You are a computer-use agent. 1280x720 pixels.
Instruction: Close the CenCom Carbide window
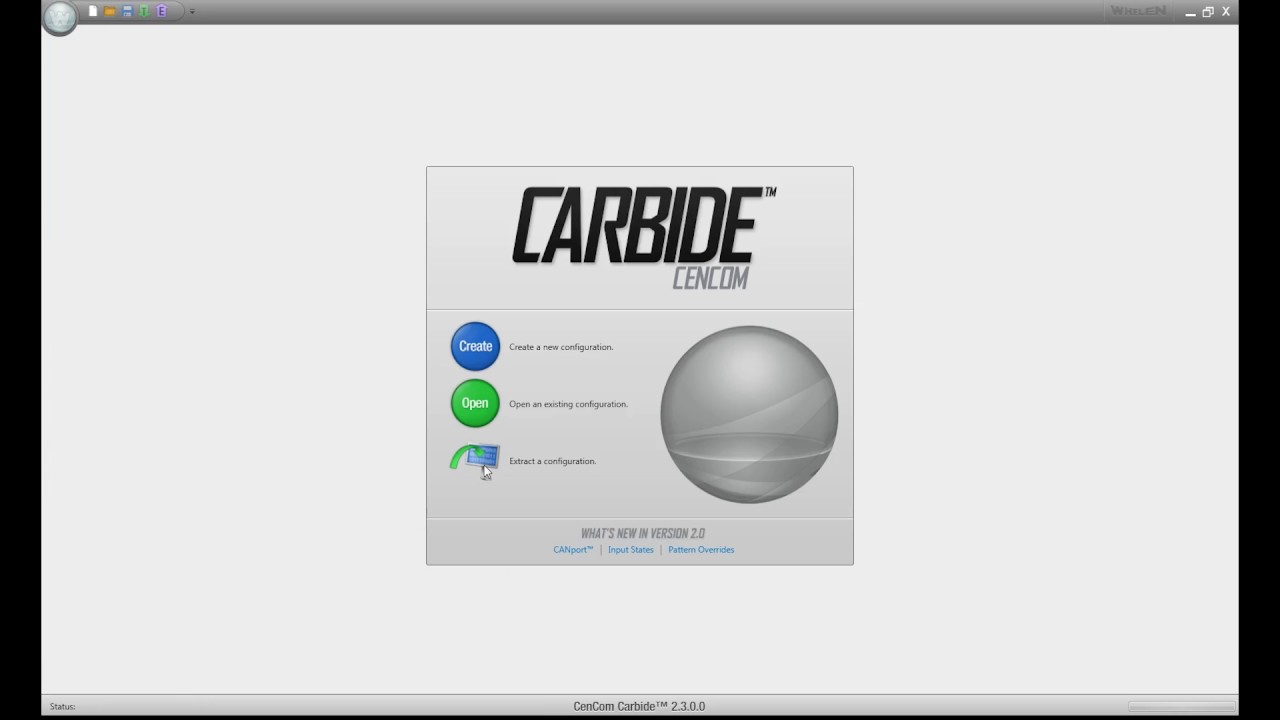click(x=1226, y=12)
